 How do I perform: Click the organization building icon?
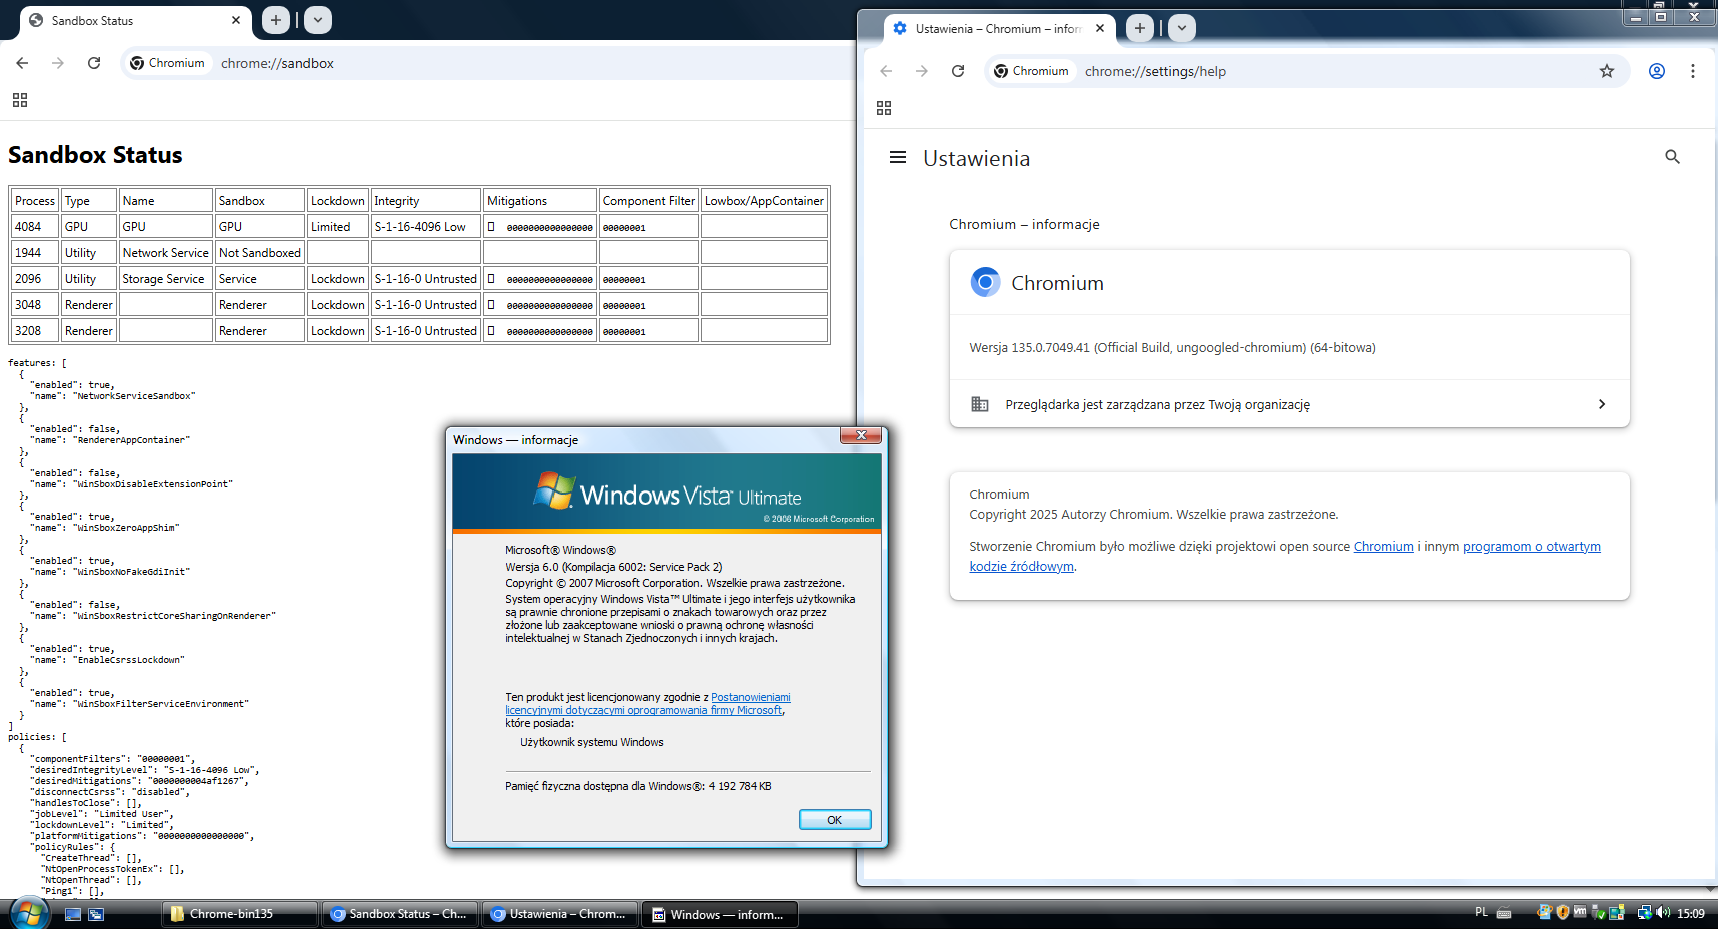[x=980, y=404]
